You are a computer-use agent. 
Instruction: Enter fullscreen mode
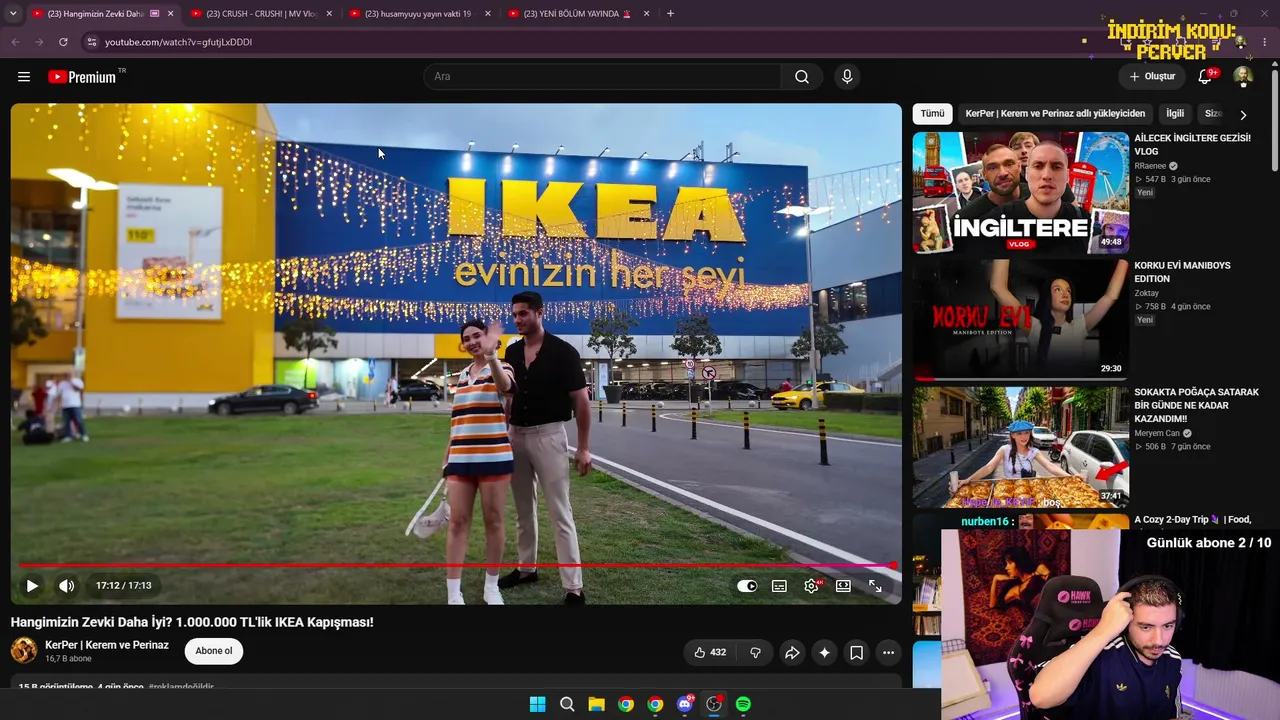pyautogui.click(x=875, y=586)
